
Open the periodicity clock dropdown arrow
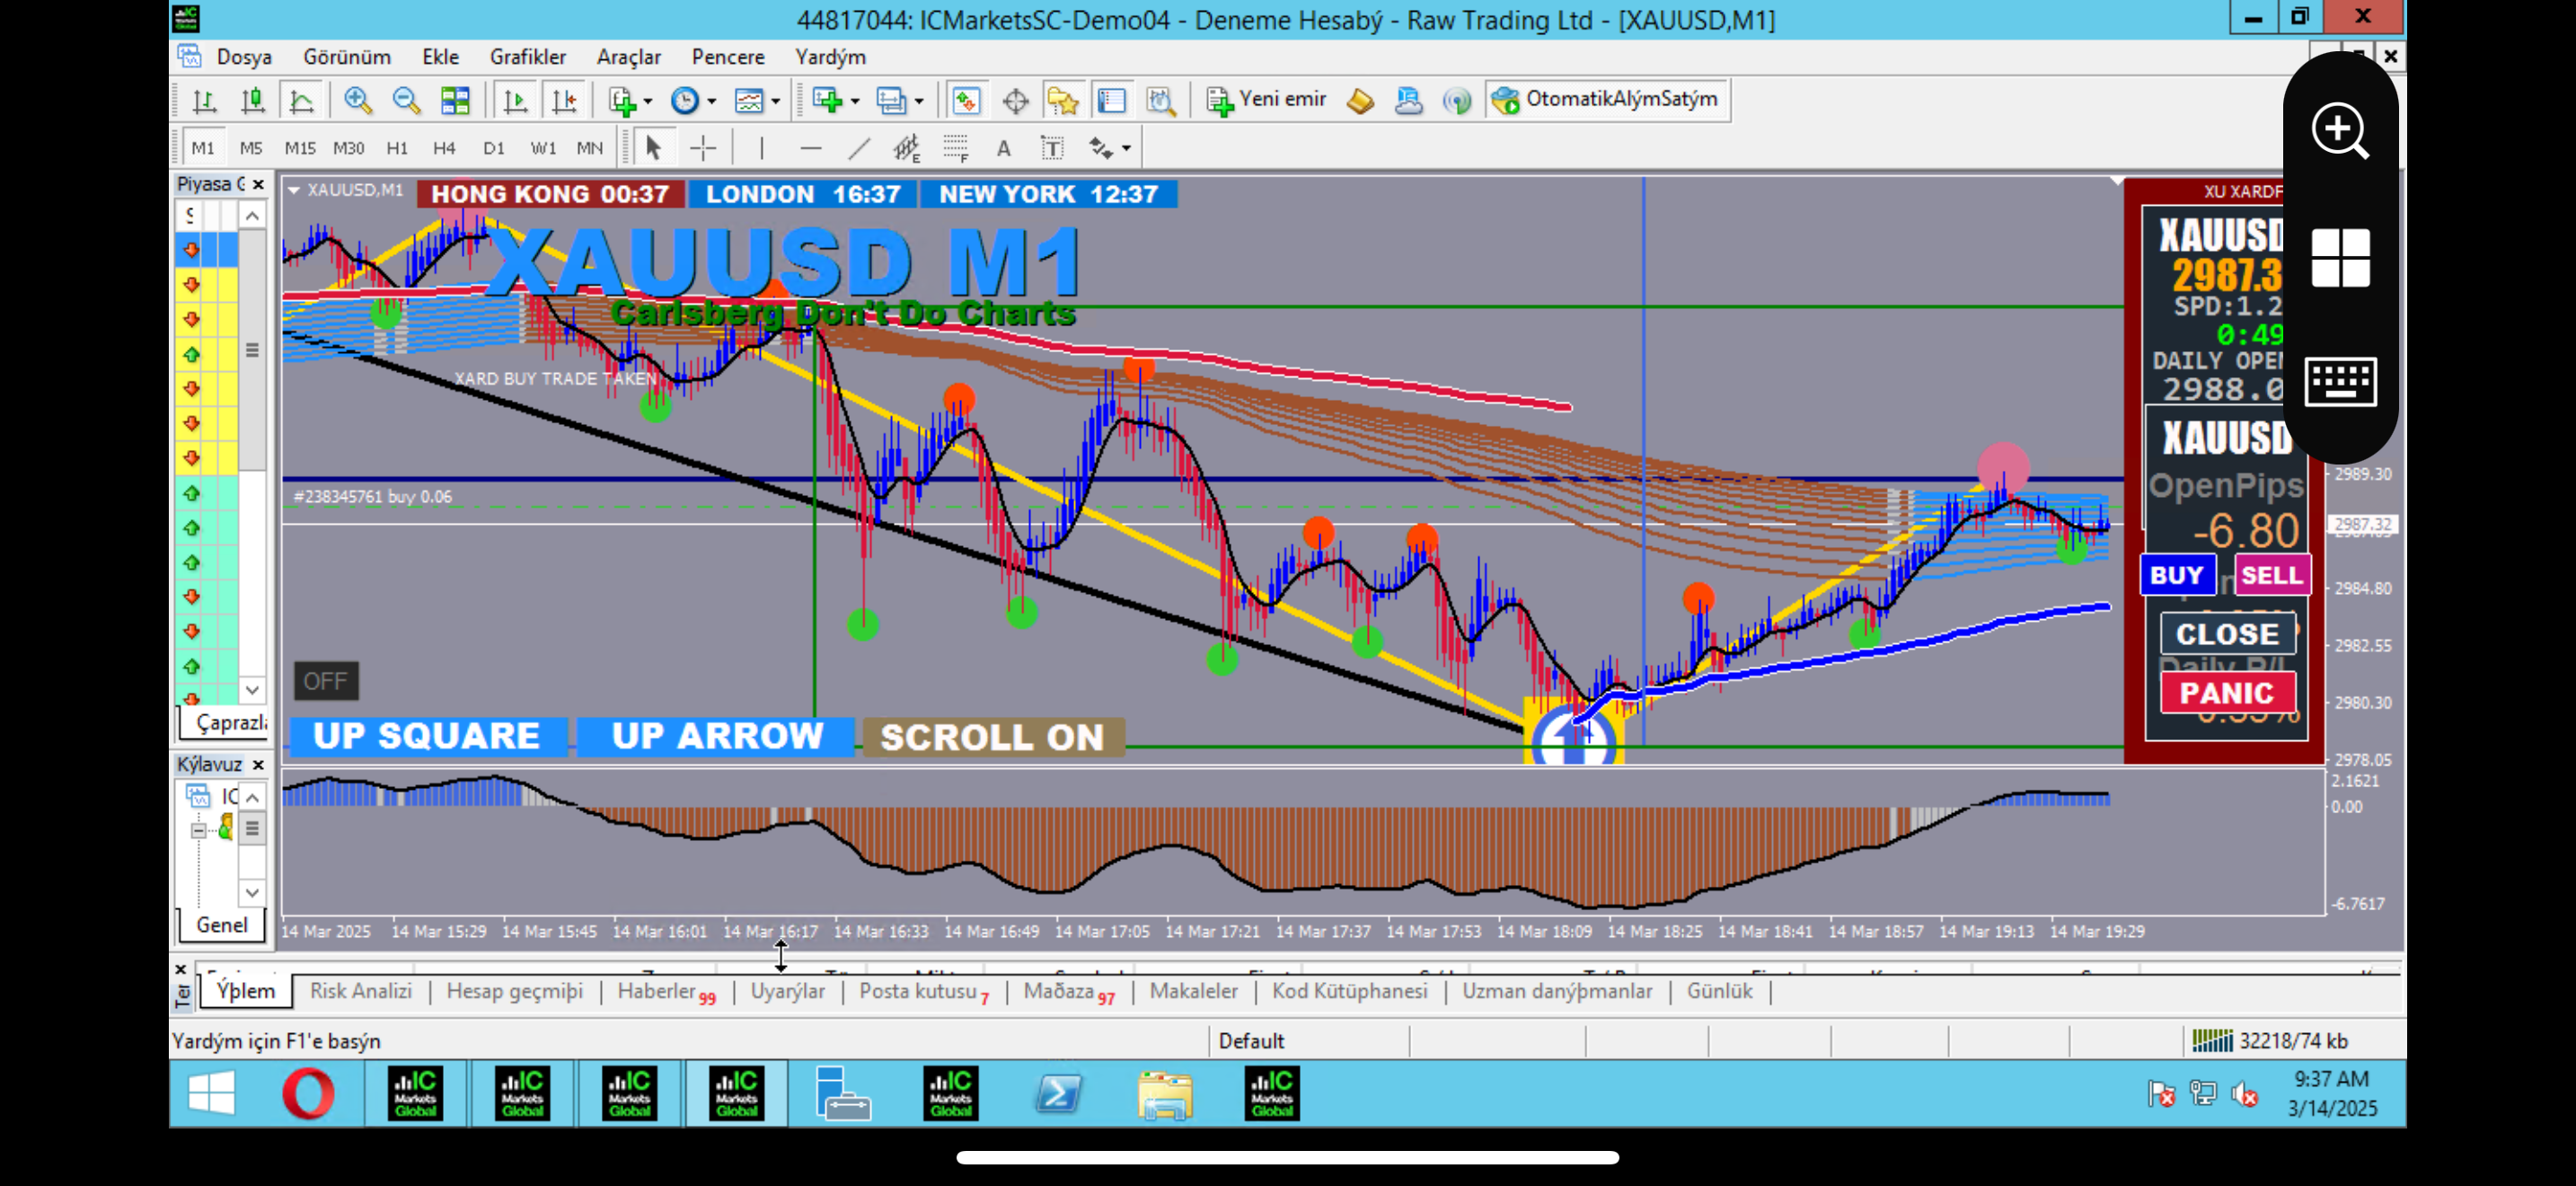click(712, 101)
